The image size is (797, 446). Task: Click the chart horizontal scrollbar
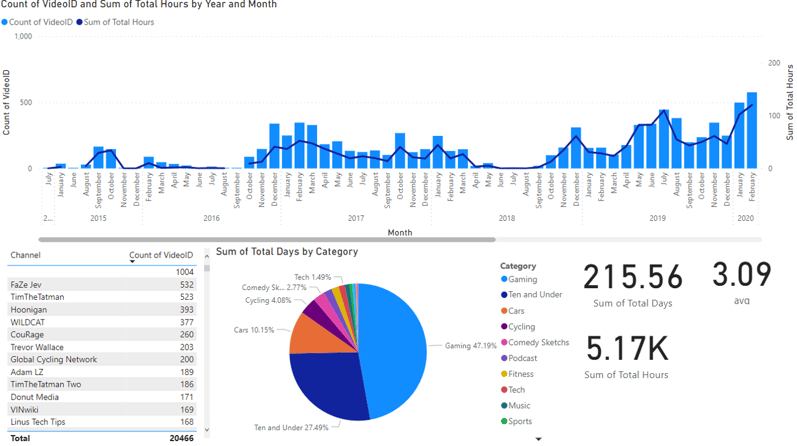pos(267,239)
